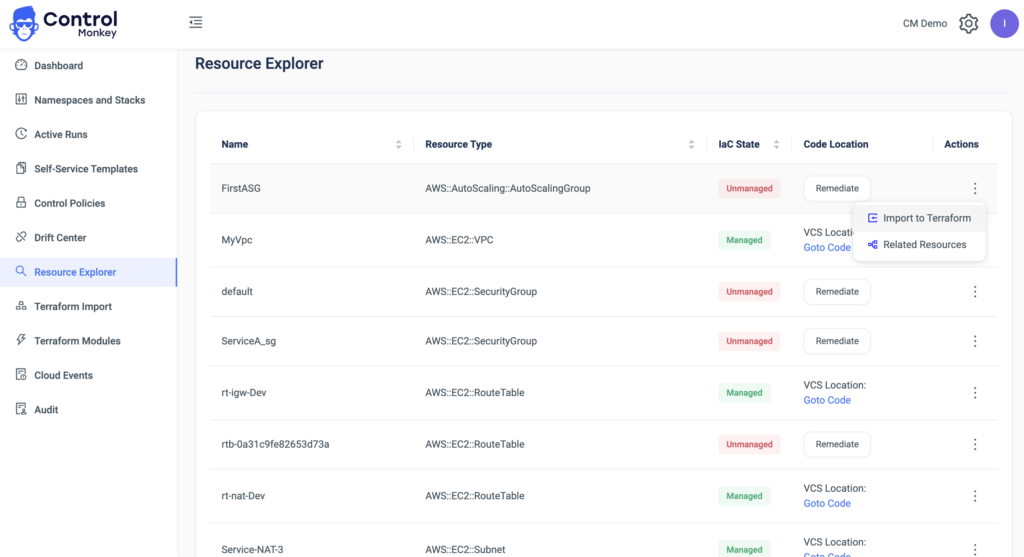Sort table by Name column arrows
This screenshot has width=1024, height=557.
tap(398, 144)
